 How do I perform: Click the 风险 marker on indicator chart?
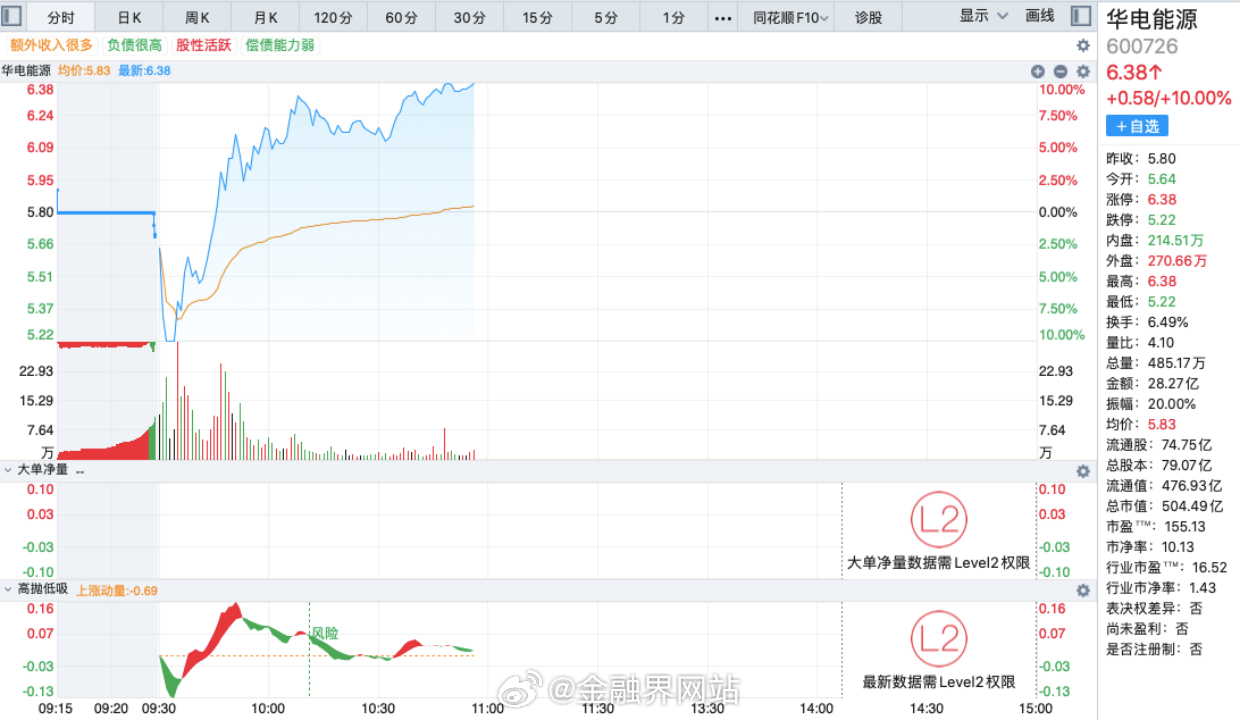click(325, 633)
